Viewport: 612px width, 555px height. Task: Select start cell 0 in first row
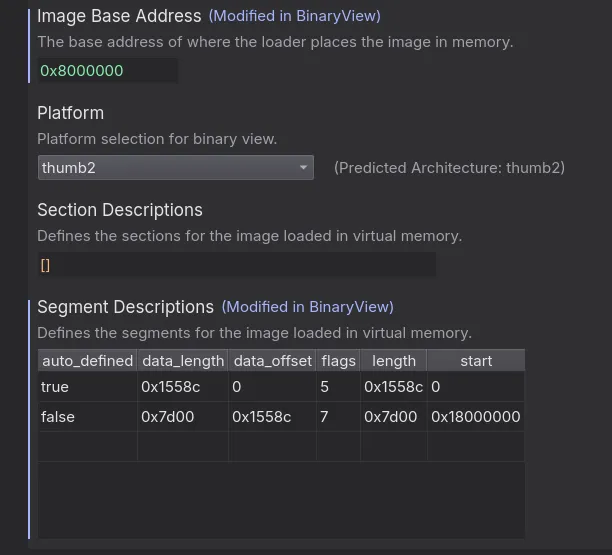click(x=476, y=387)
